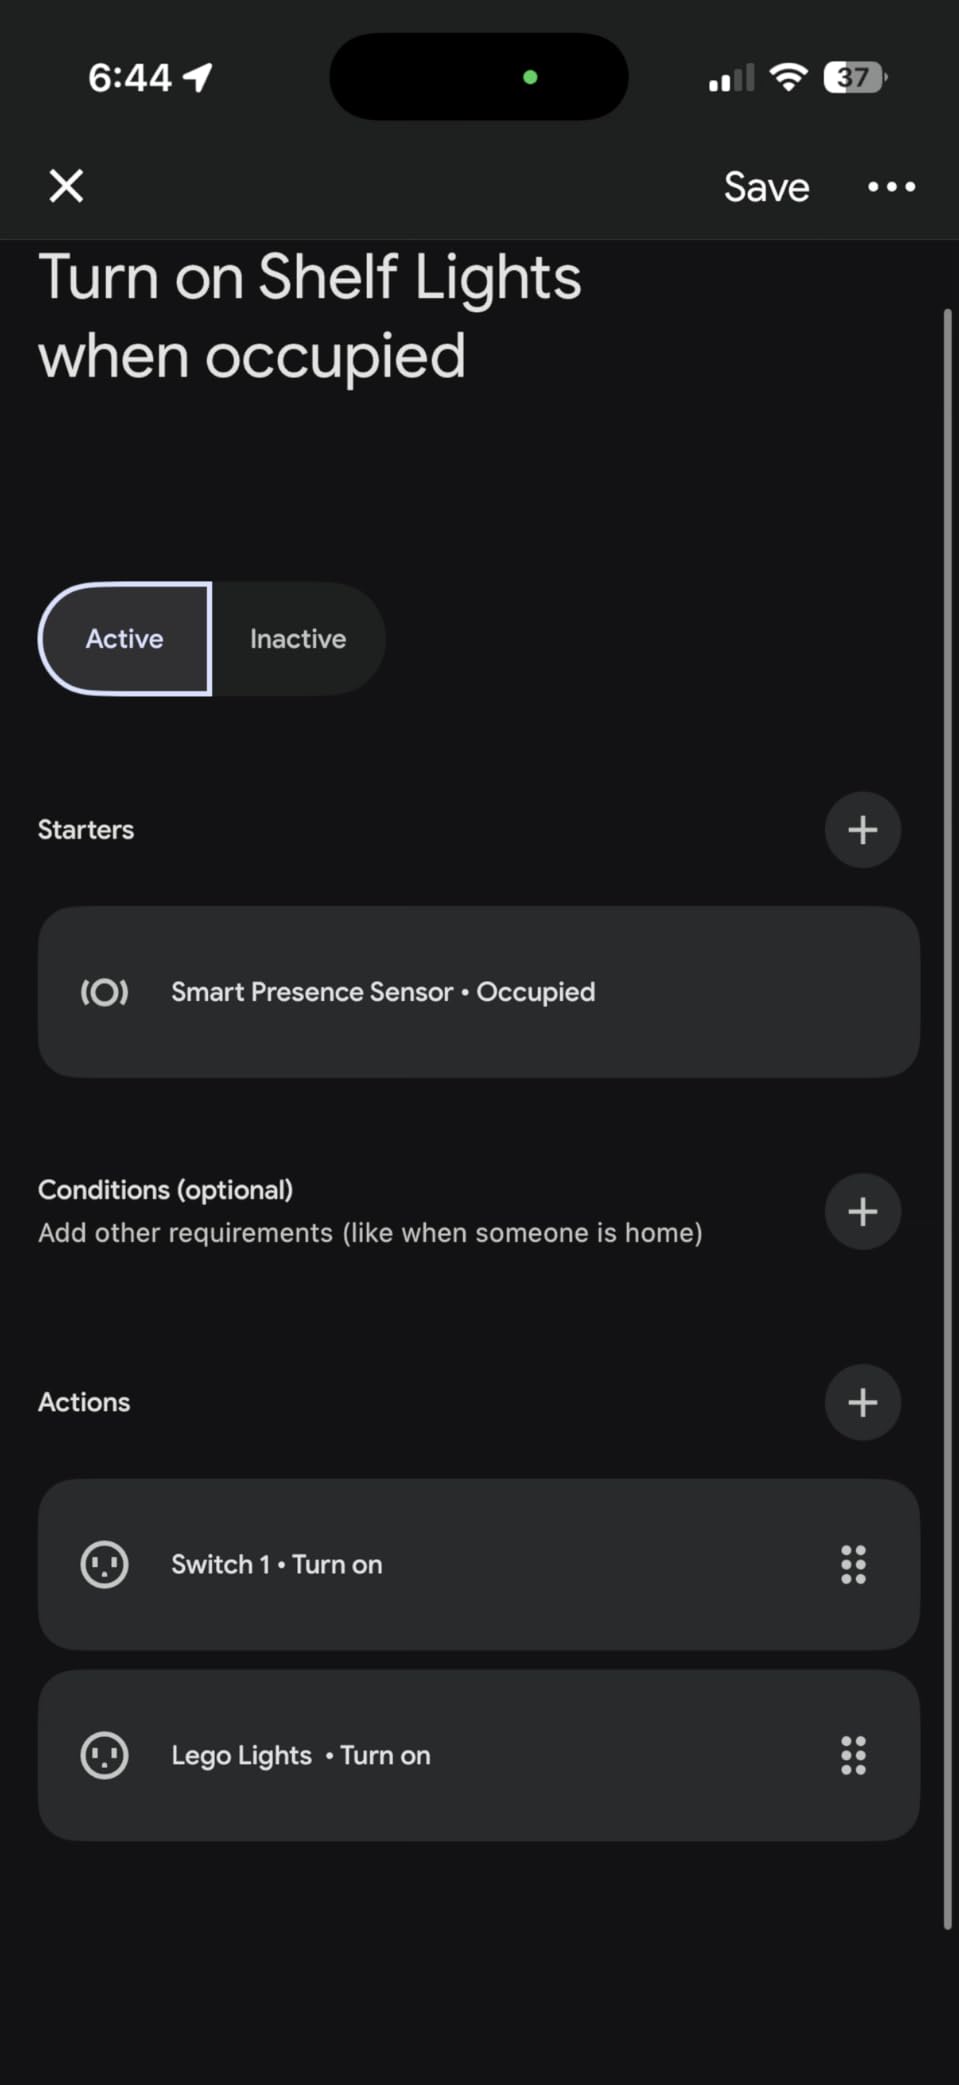The height and width of the screenshot is (2085, 959).
Task: Tap the Switch 1 drag handle
Action: point(853,1565)
